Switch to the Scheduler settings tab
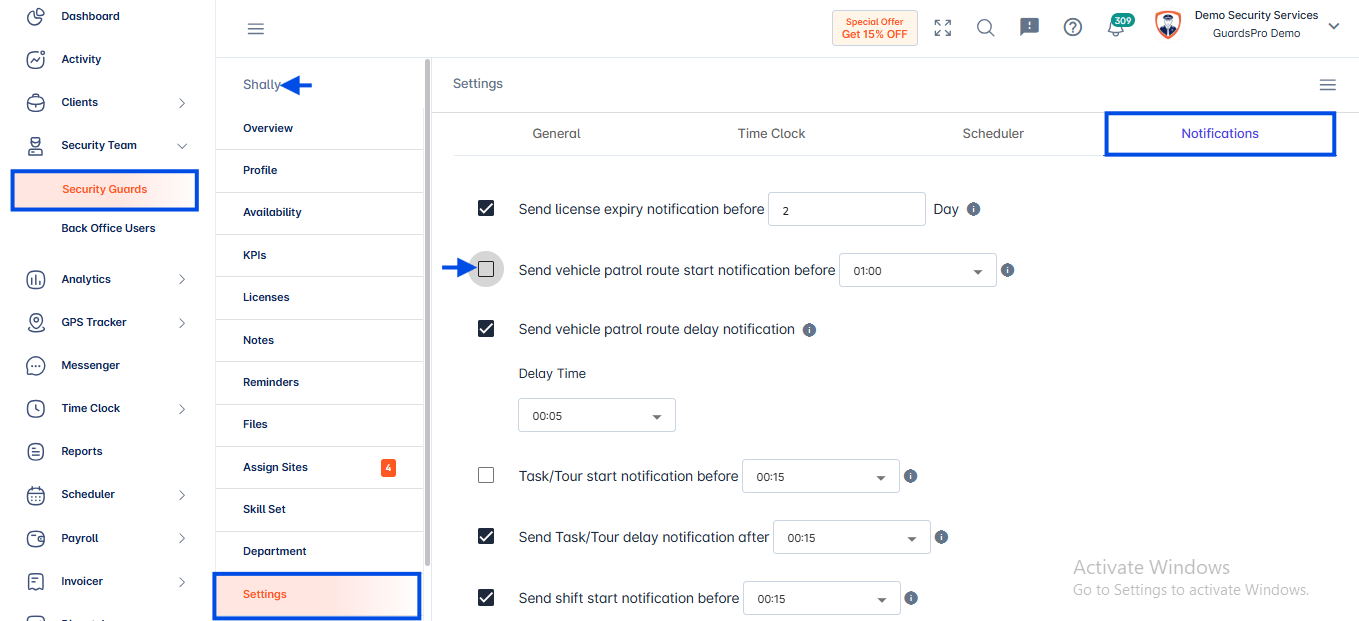The image size is (1359, 621). click(x=993, y=133)
